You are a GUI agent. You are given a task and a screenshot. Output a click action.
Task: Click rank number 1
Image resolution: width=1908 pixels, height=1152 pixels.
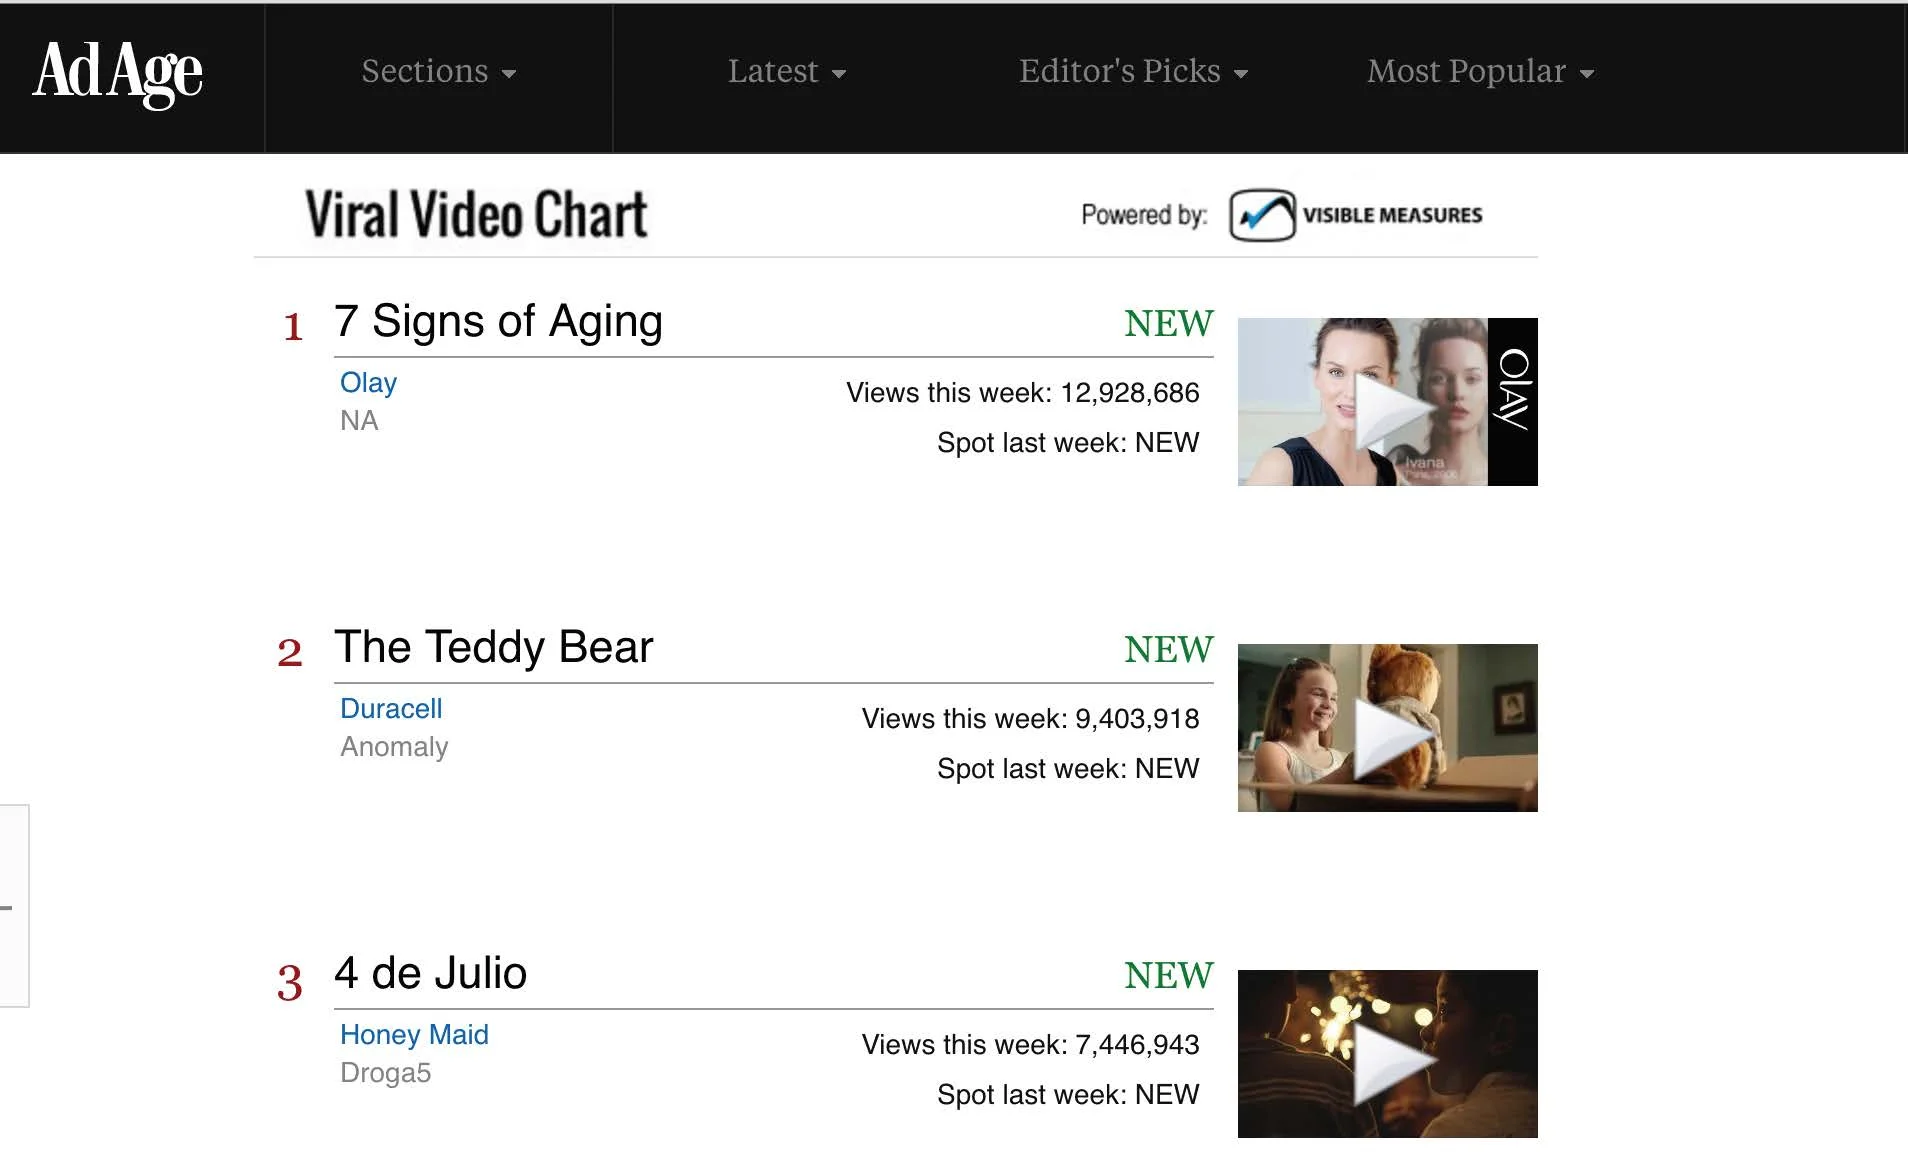click(x=292, y=327)
